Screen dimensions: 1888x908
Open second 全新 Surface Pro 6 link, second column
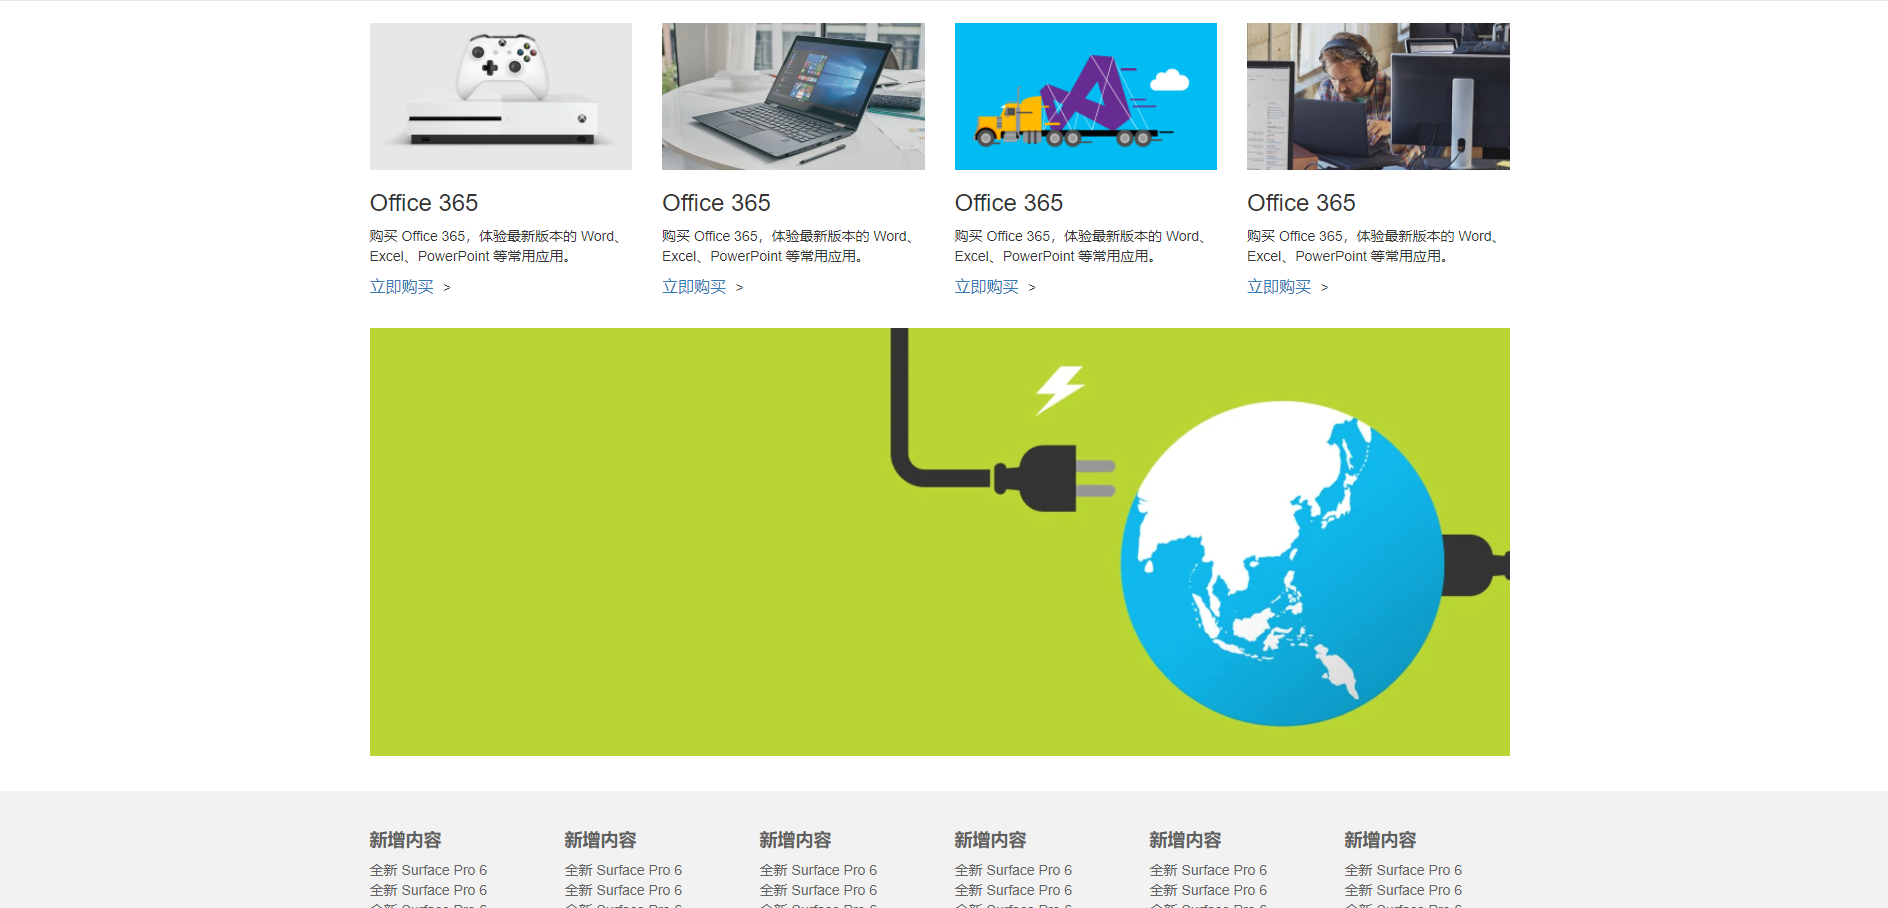click(623, 890)
